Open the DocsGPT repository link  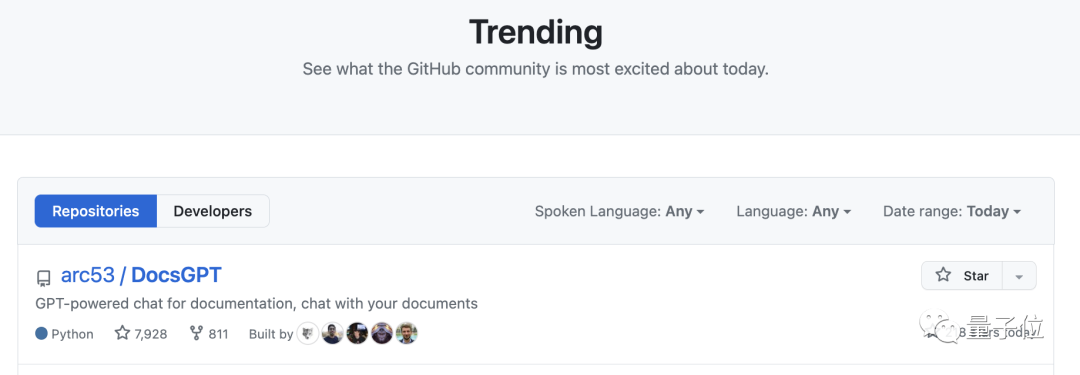tap(176, 275)
